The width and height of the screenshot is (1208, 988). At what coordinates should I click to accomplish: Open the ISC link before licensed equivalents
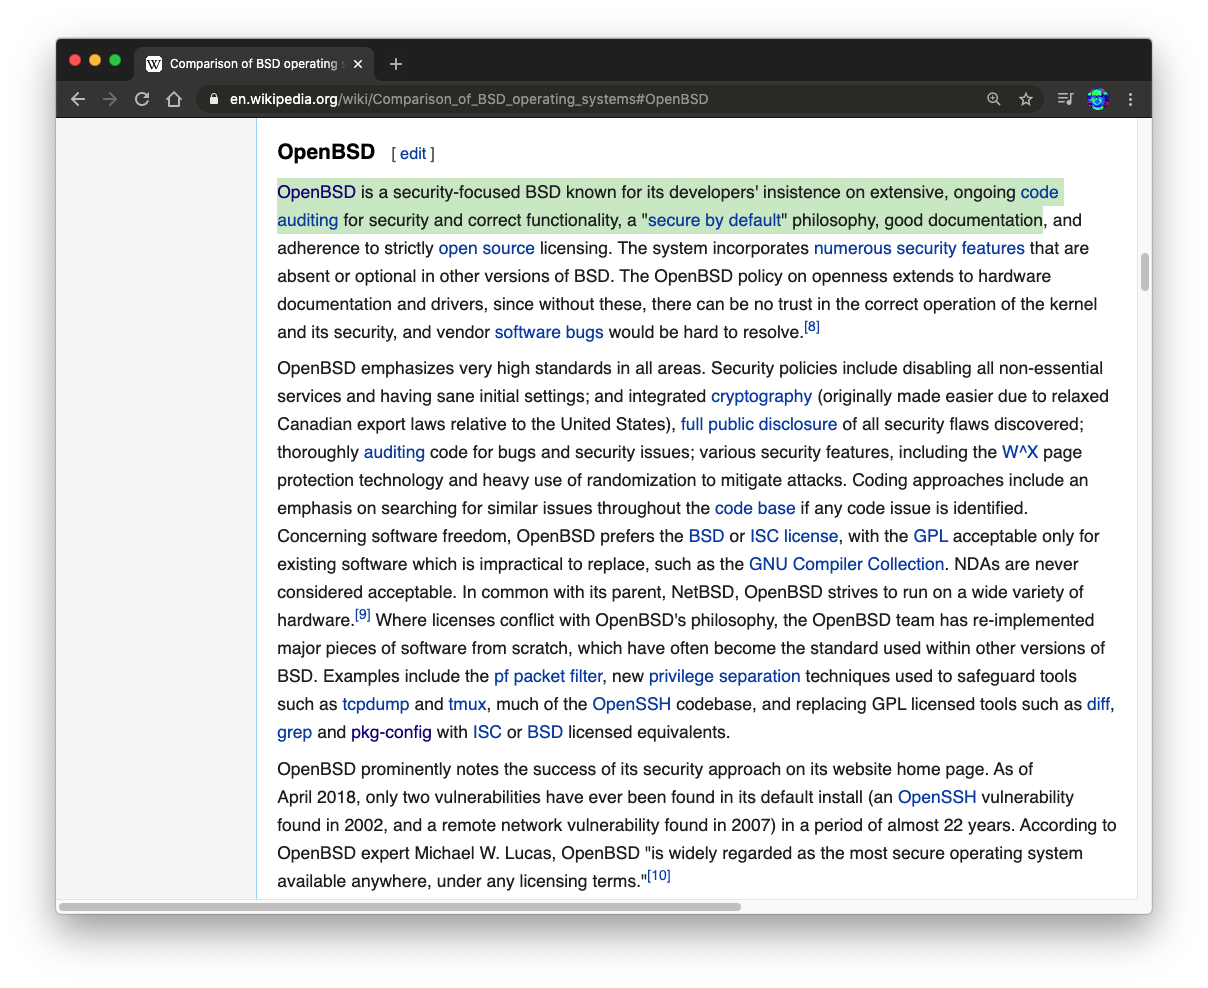point(487,732)
